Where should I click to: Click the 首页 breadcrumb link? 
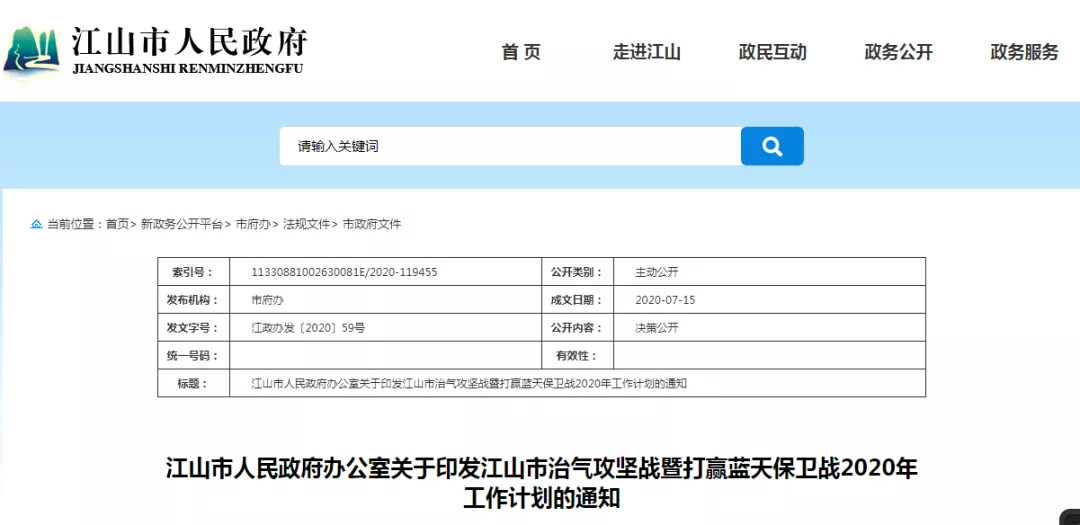point(117,225)
